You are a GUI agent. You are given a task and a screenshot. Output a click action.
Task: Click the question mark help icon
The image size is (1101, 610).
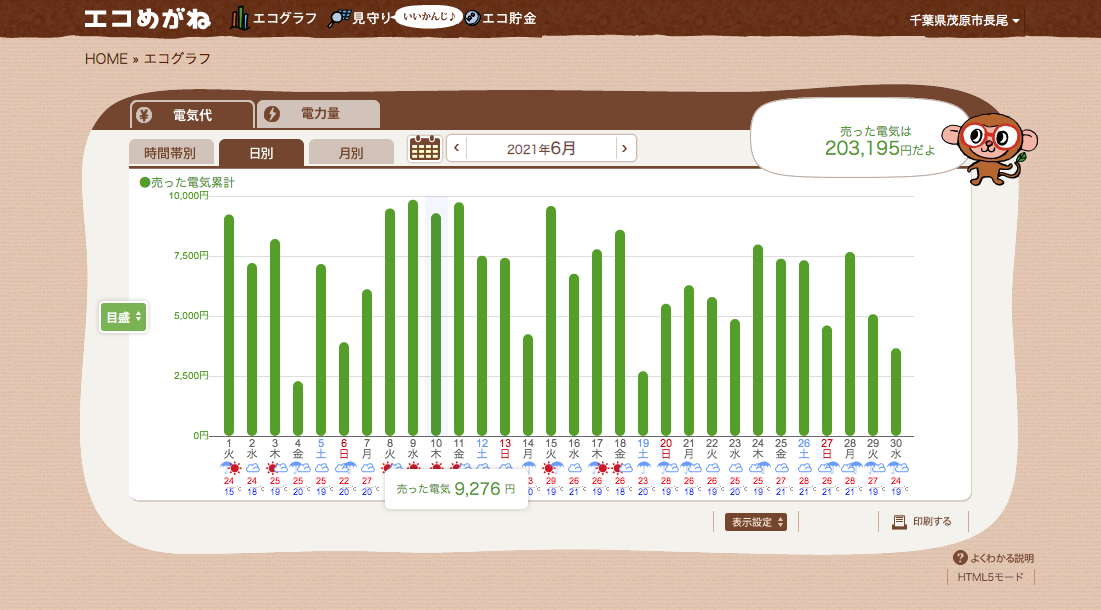(960, 557)
